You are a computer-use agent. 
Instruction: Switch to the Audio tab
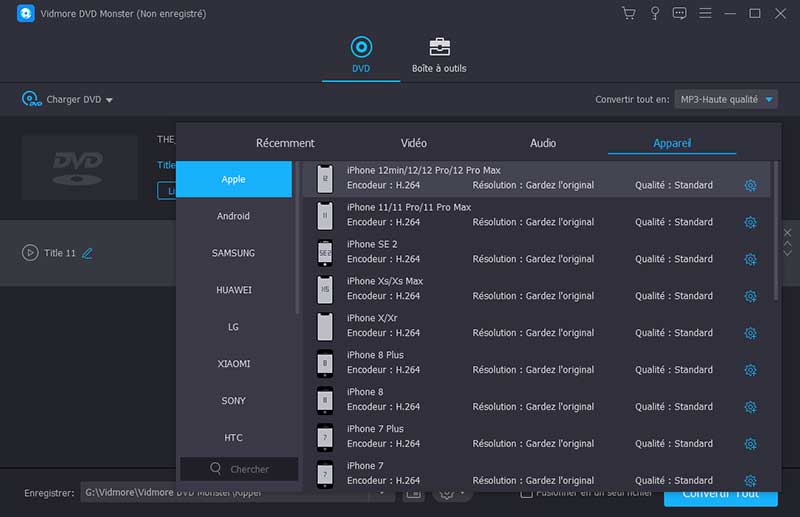543,143
